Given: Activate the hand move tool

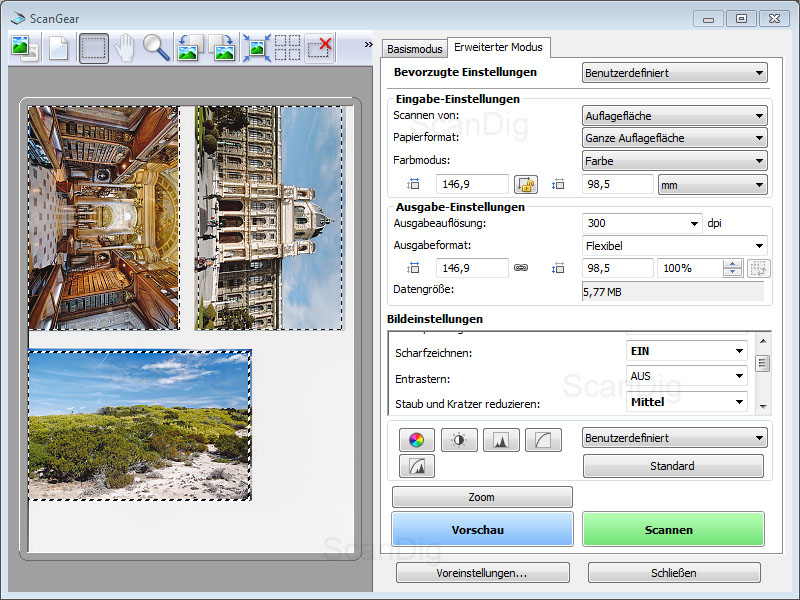Looking at the screenshot, I should tap(125, 47).
